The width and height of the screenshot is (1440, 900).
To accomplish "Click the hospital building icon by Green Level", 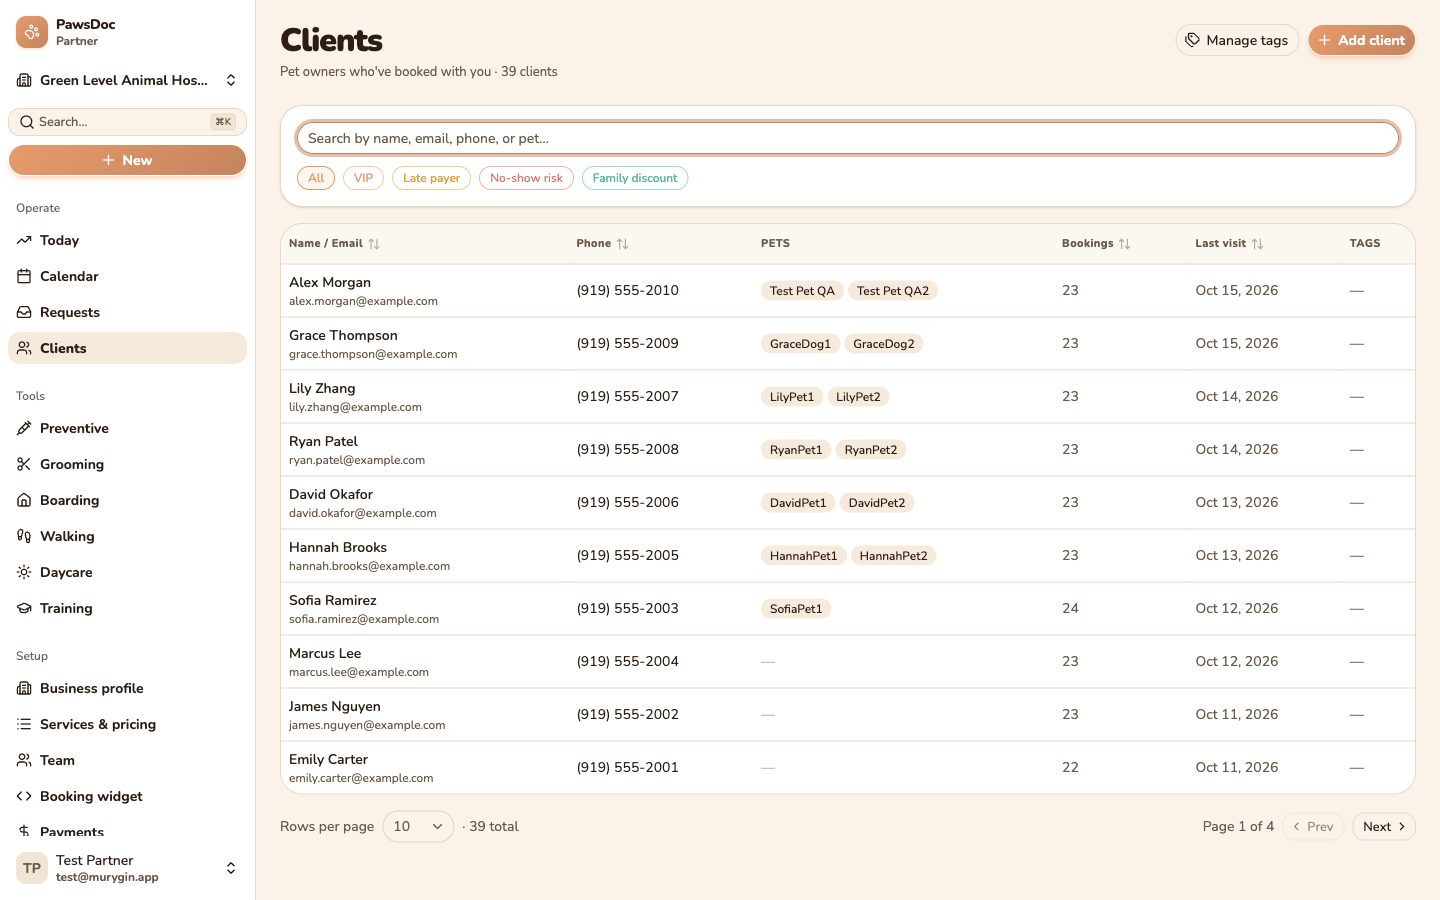I will [x=24, y=80].
